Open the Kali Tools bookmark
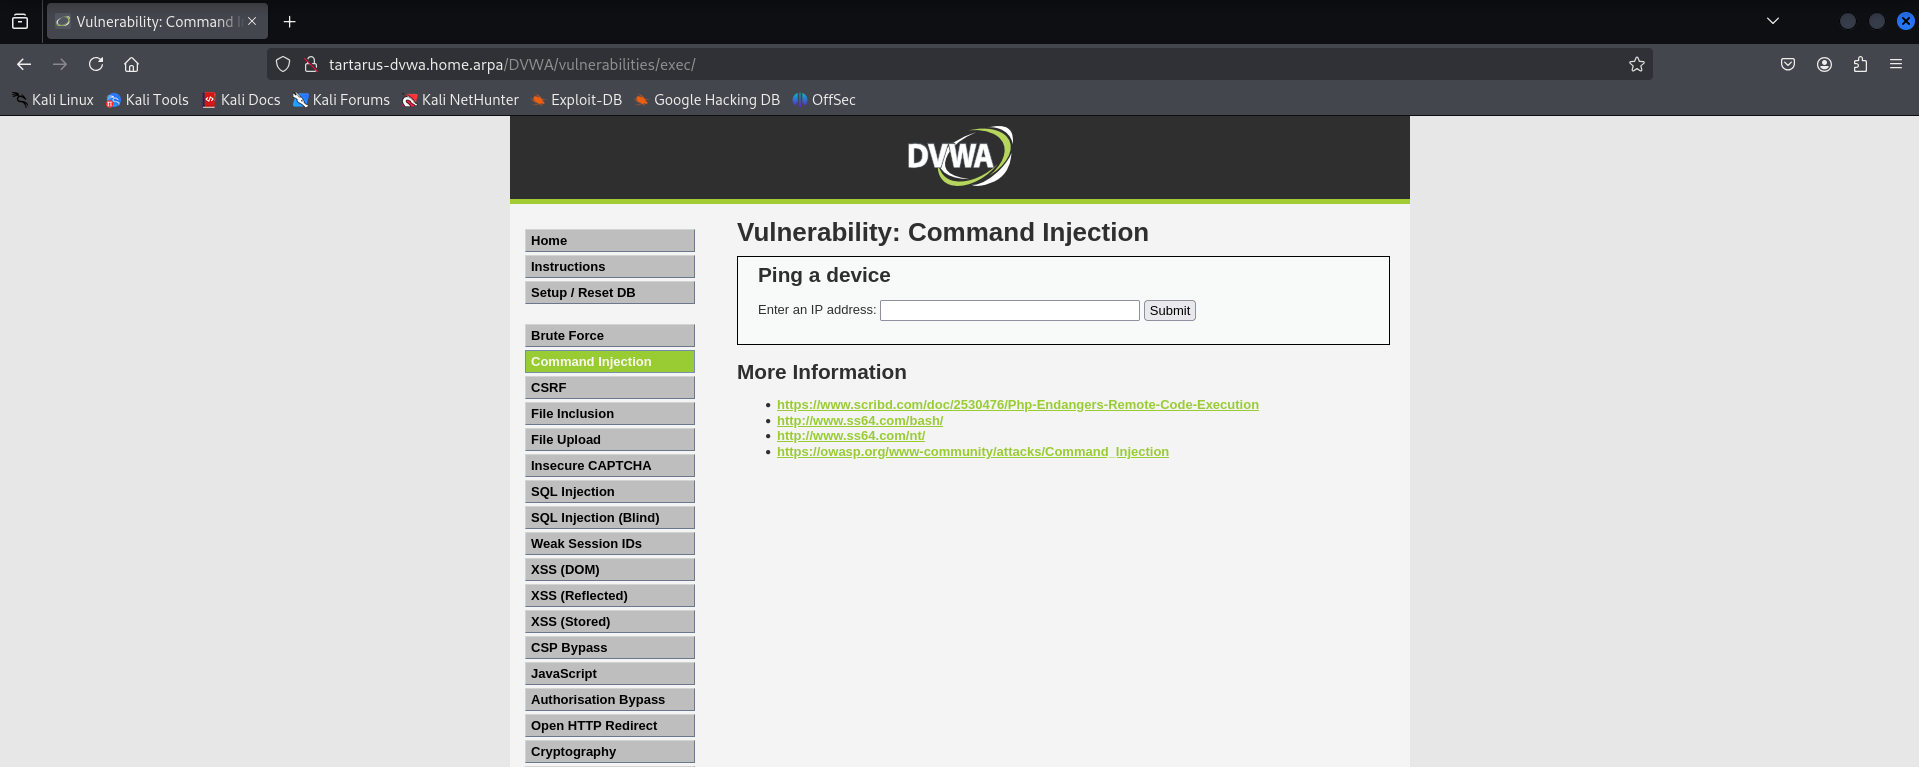The width and height of the screenshot is (1919, 767). click(147, 100)
